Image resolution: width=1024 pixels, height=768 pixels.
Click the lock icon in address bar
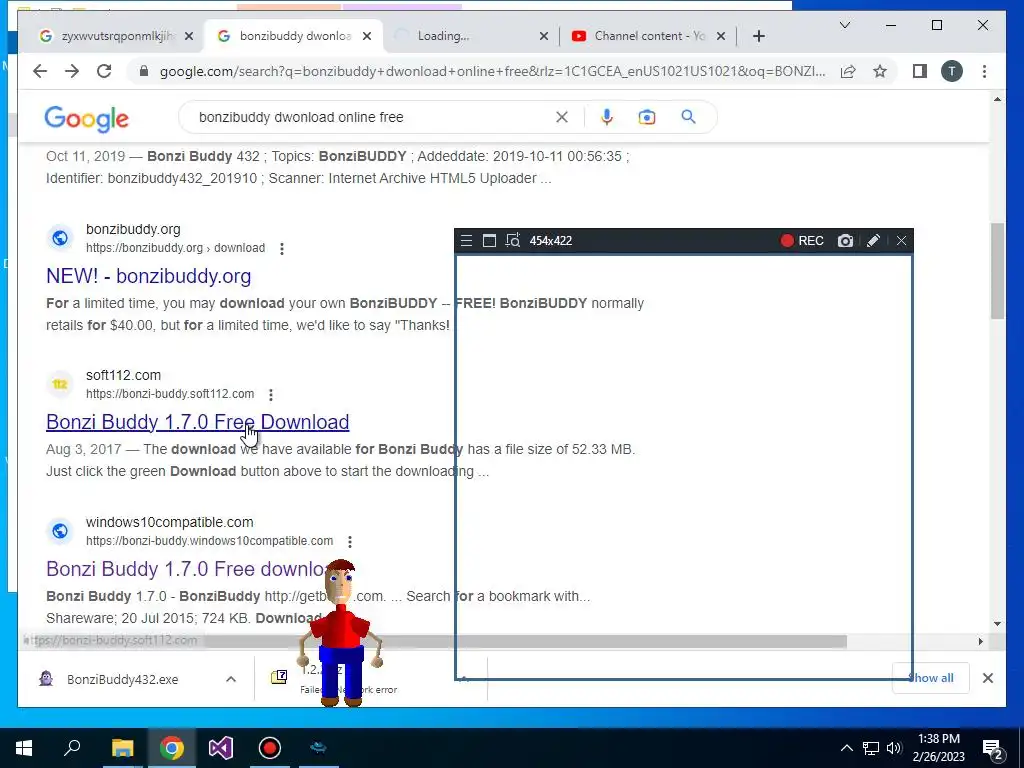pyautogui.click(x=144, y=71)
